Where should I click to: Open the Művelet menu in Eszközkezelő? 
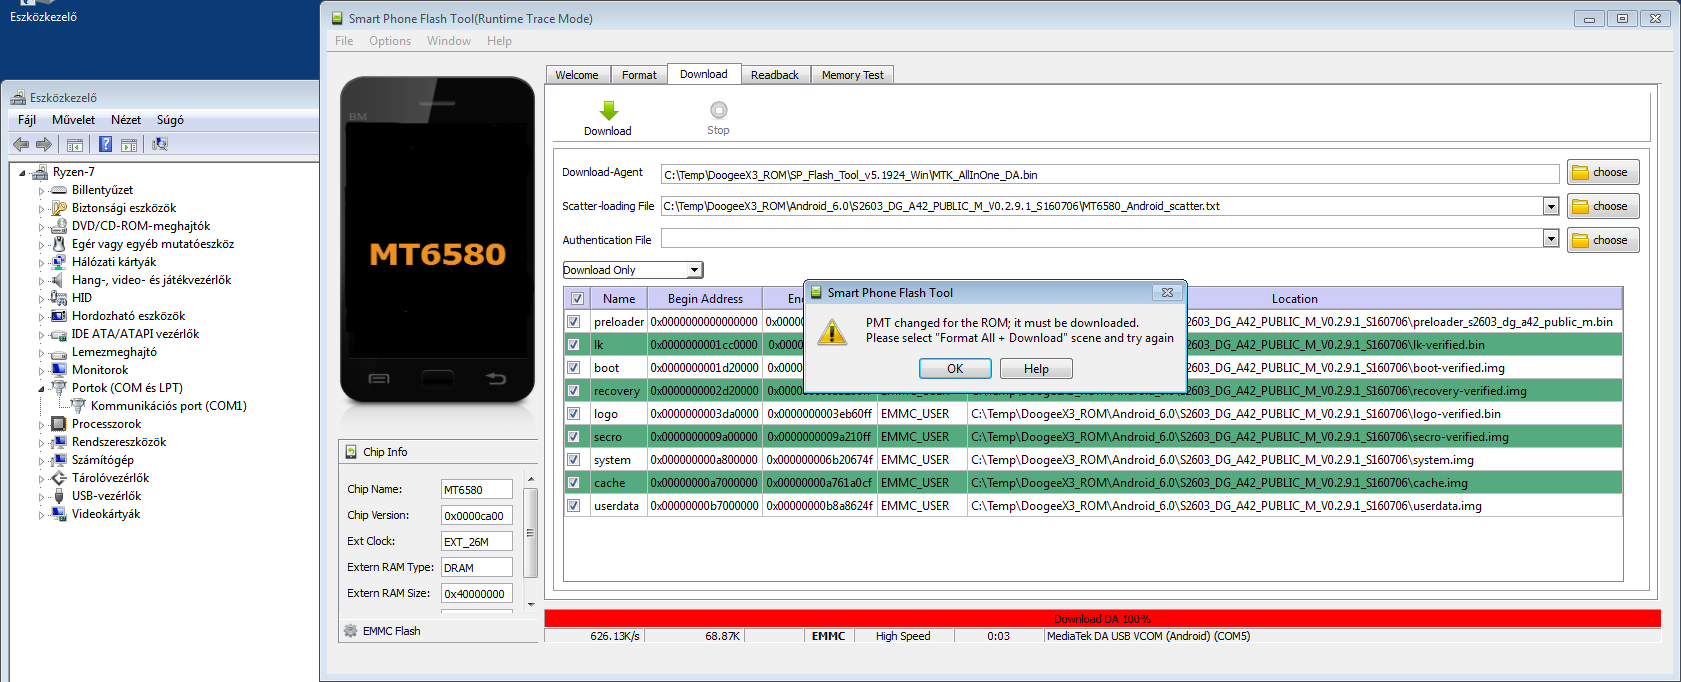[73, 120]
